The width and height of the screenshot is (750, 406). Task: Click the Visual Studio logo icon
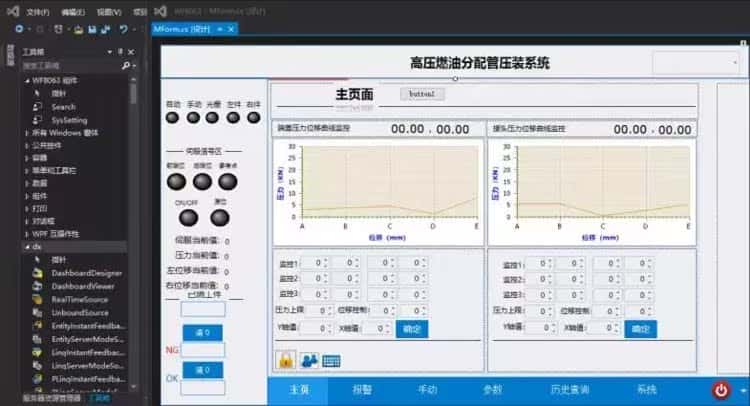12,11
